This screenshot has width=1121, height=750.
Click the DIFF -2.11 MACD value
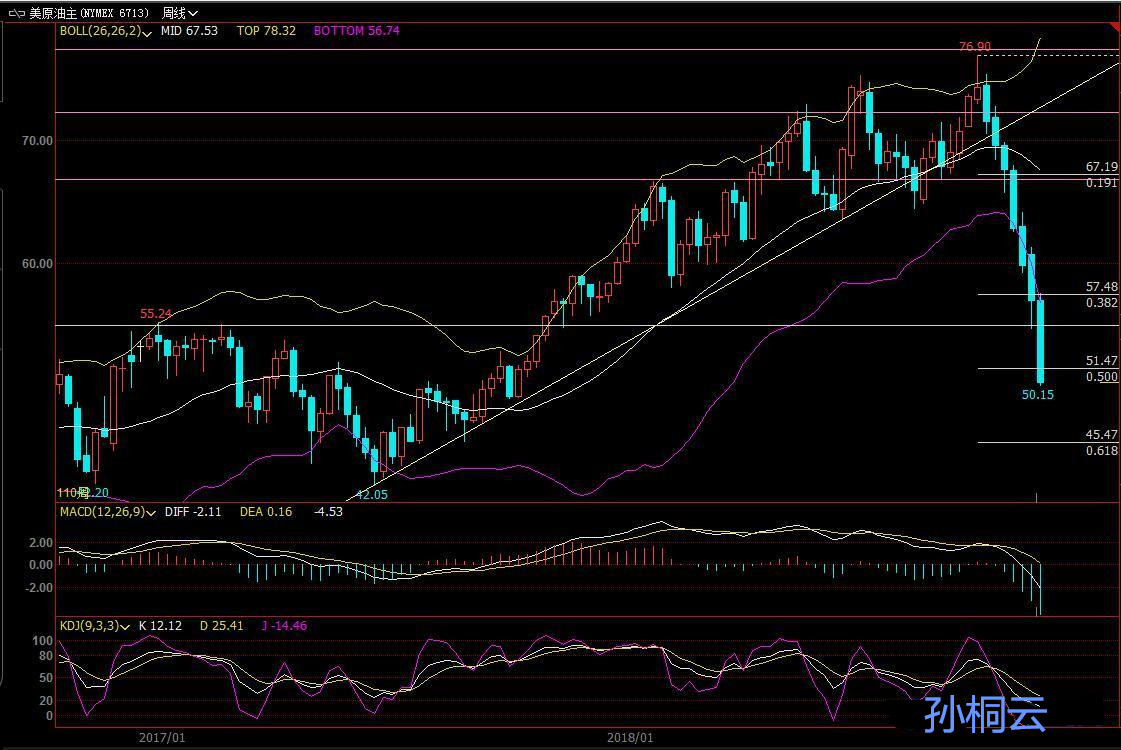193,512
